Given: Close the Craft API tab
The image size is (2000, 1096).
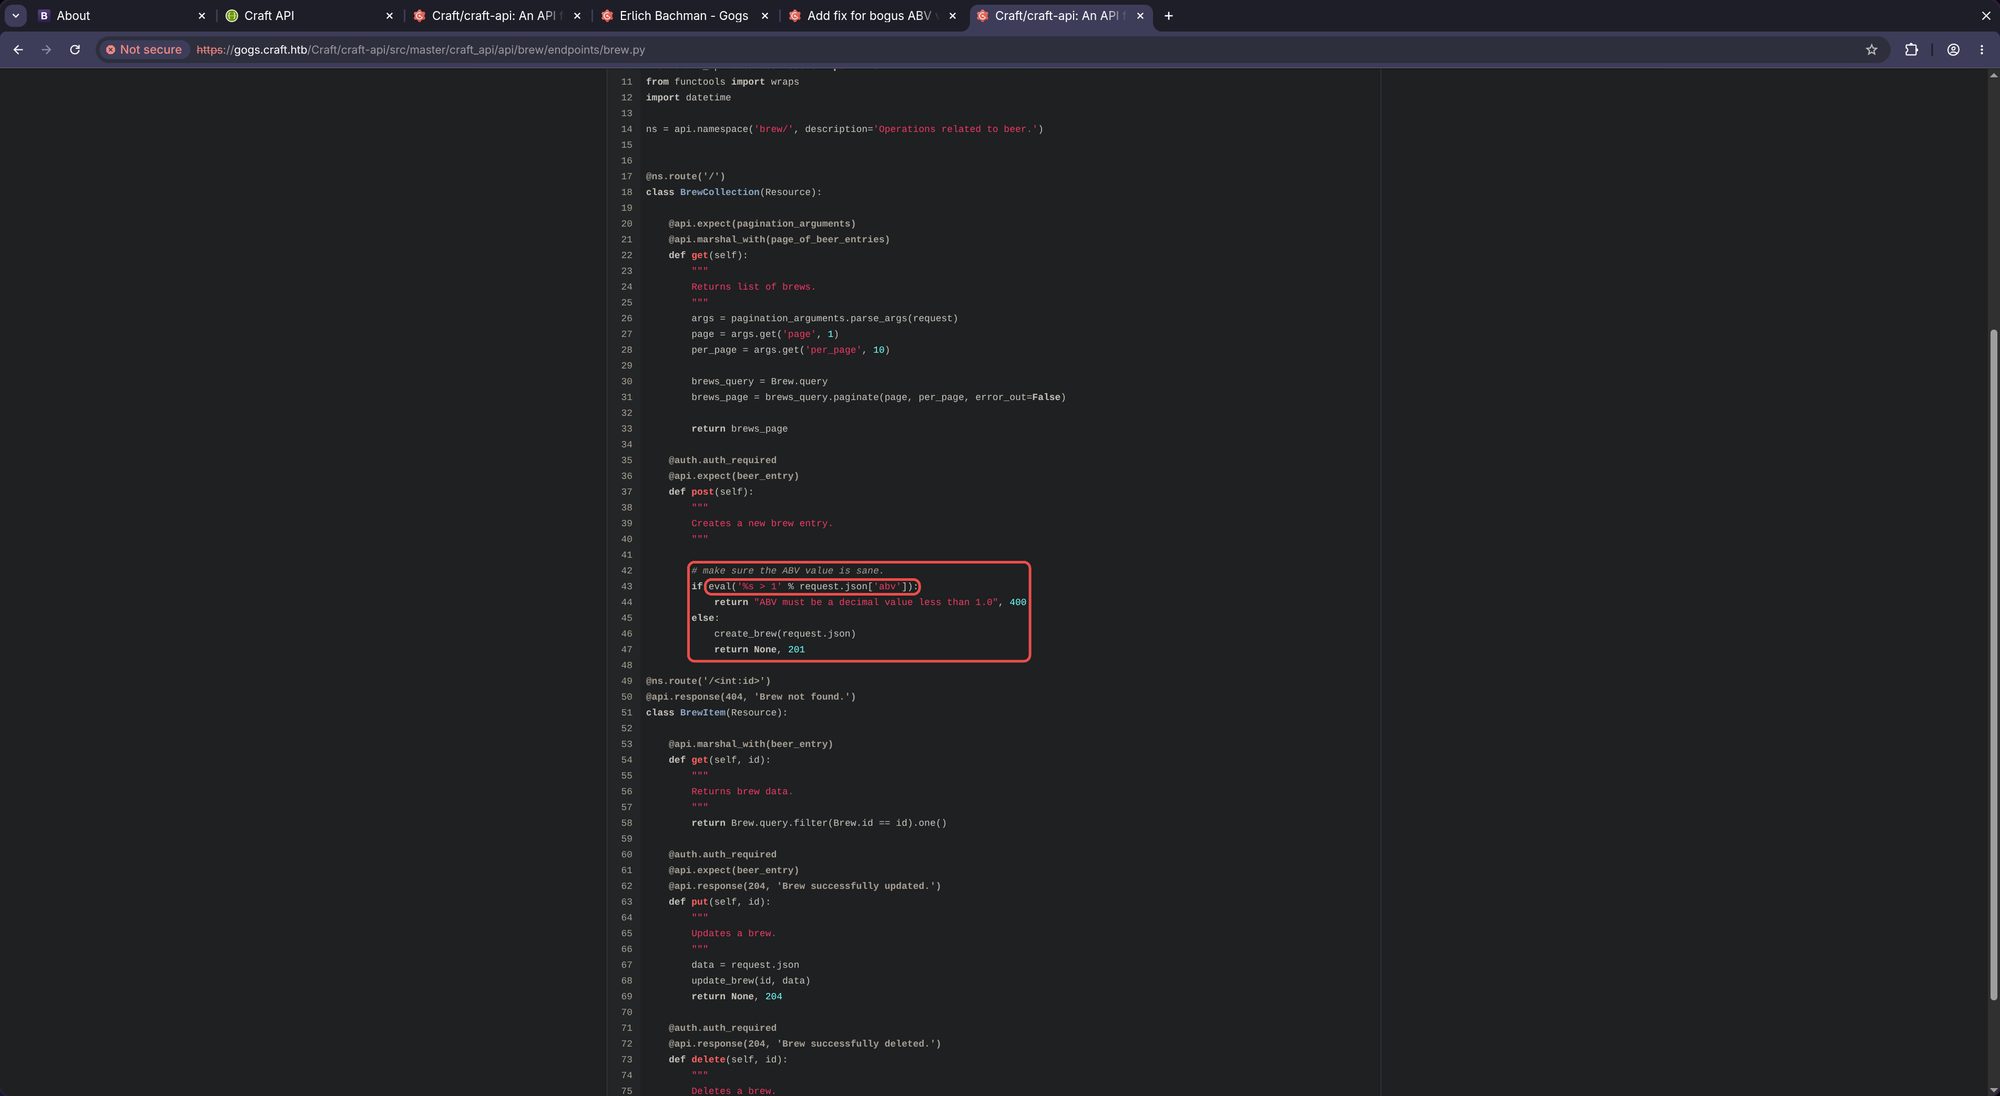Looking at the screenshot, I should click(x=390, y=16).
